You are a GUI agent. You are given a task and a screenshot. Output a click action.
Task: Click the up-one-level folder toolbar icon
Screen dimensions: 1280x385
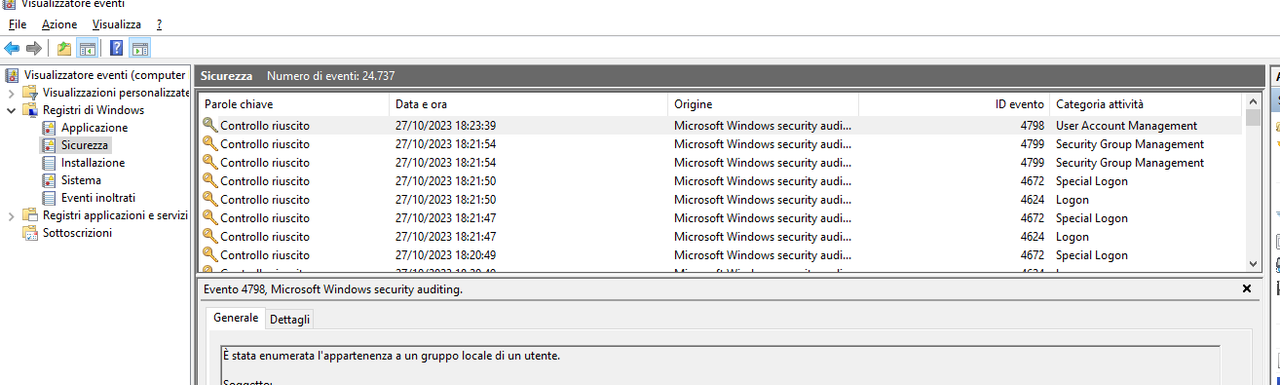click(65, 48)
